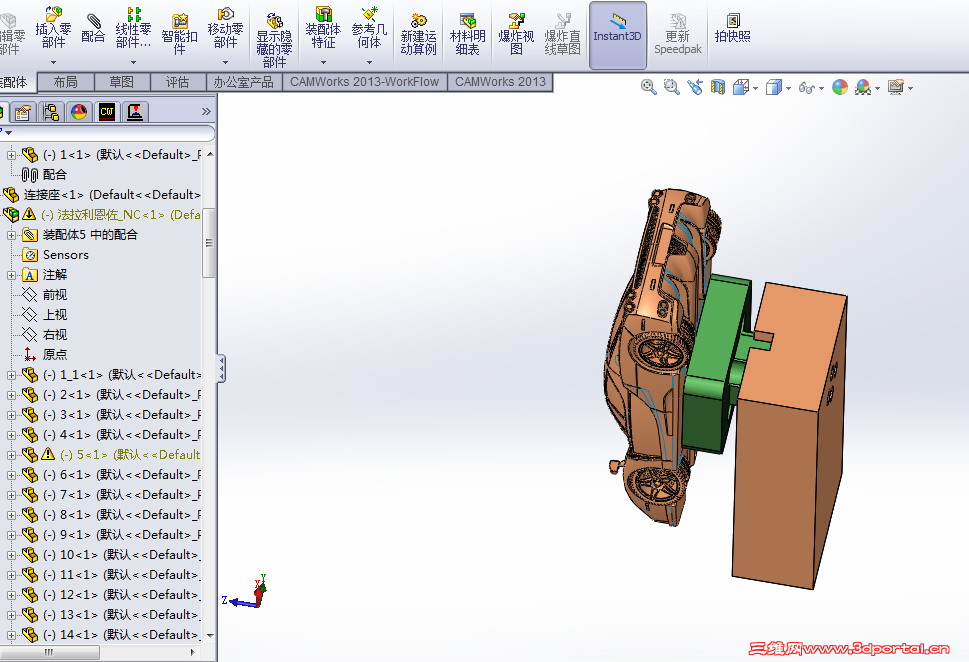This screenshot has height=662, width=969.
Task: Click the Apply Scene icon
Action: (863, 87)
